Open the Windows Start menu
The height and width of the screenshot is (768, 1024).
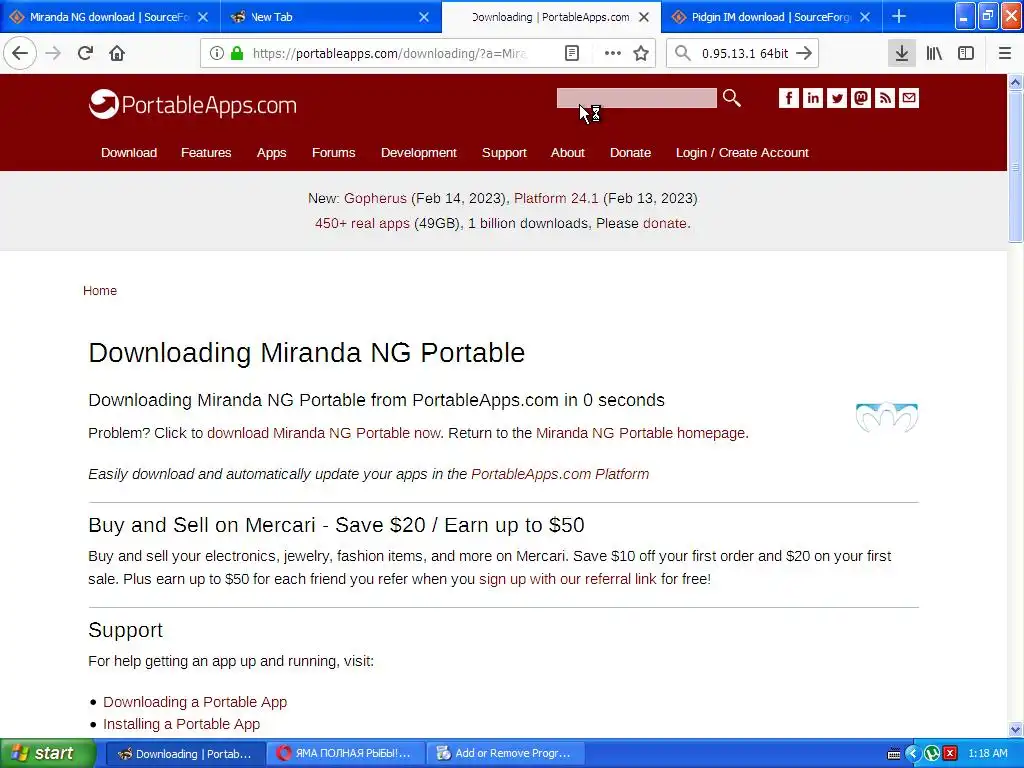tap(46, 753)
